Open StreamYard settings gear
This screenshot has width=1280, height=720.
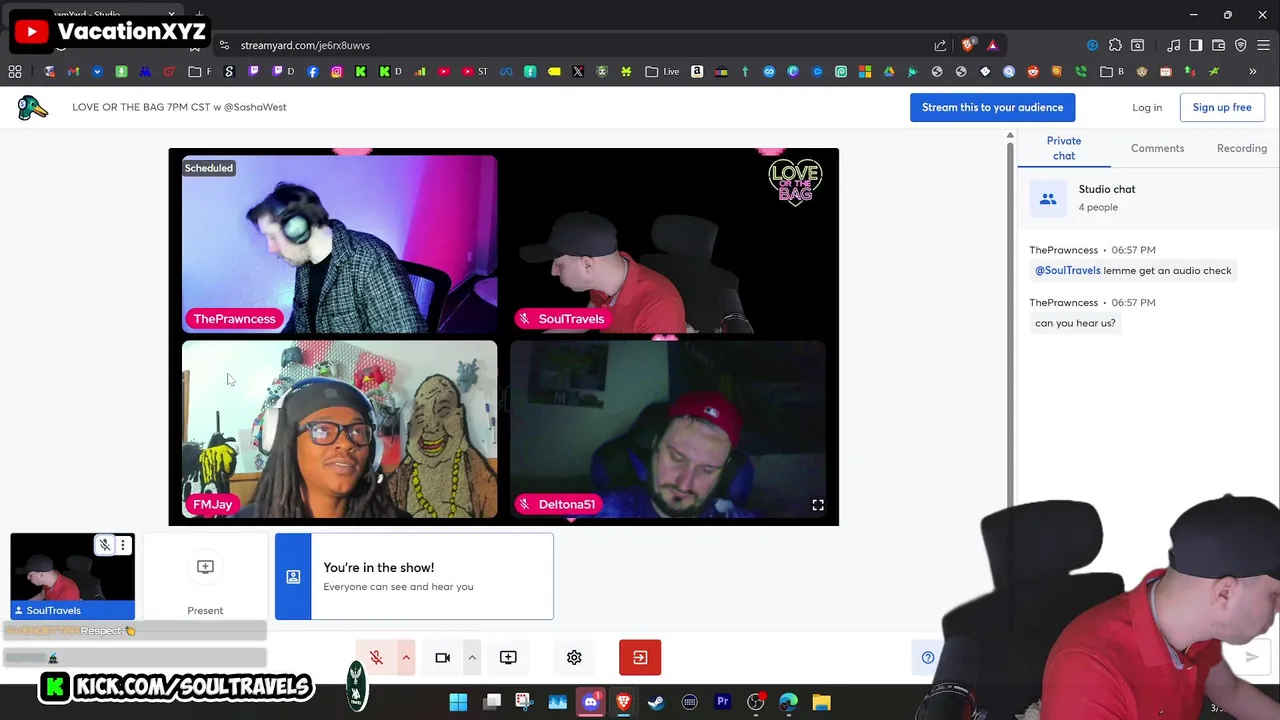574,657
